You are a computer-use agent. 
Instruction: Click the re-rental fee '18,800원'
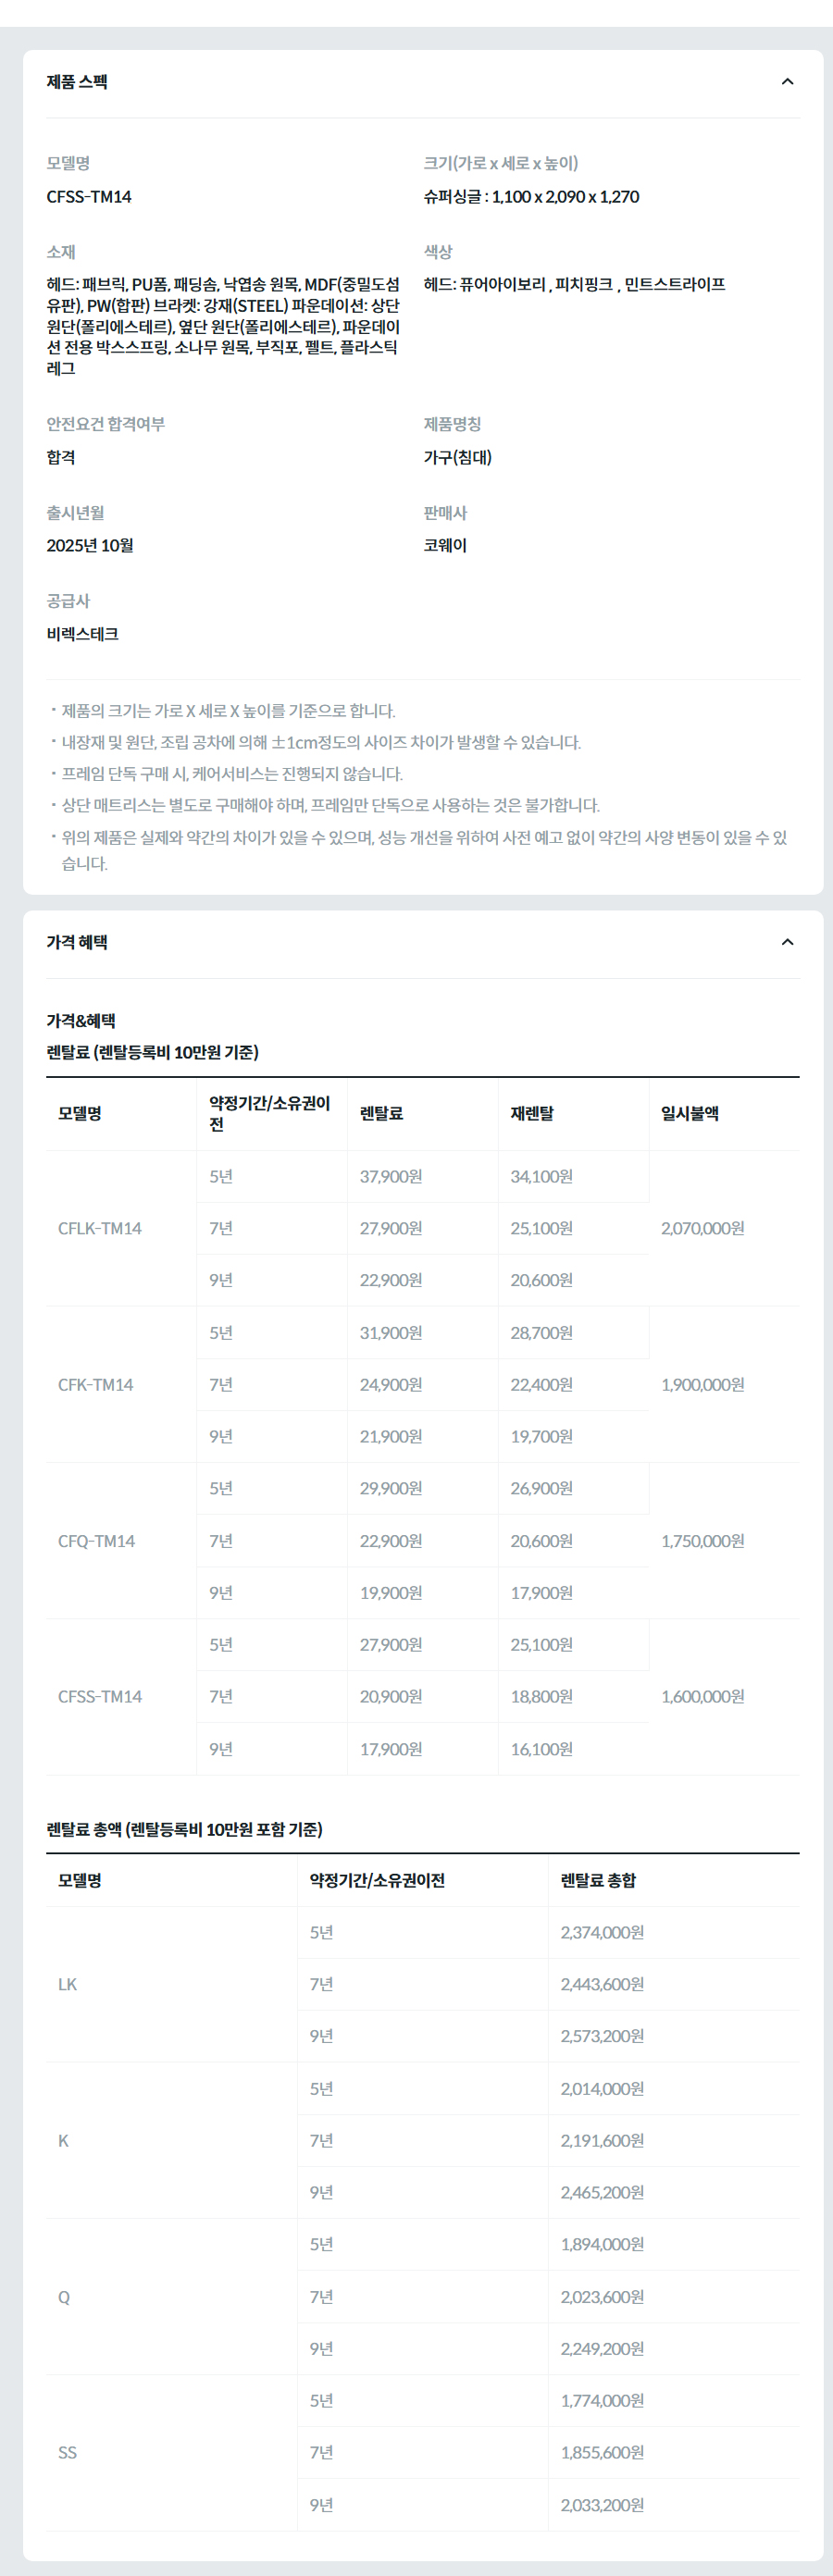pyautogui.click(x=541, y=1697)
